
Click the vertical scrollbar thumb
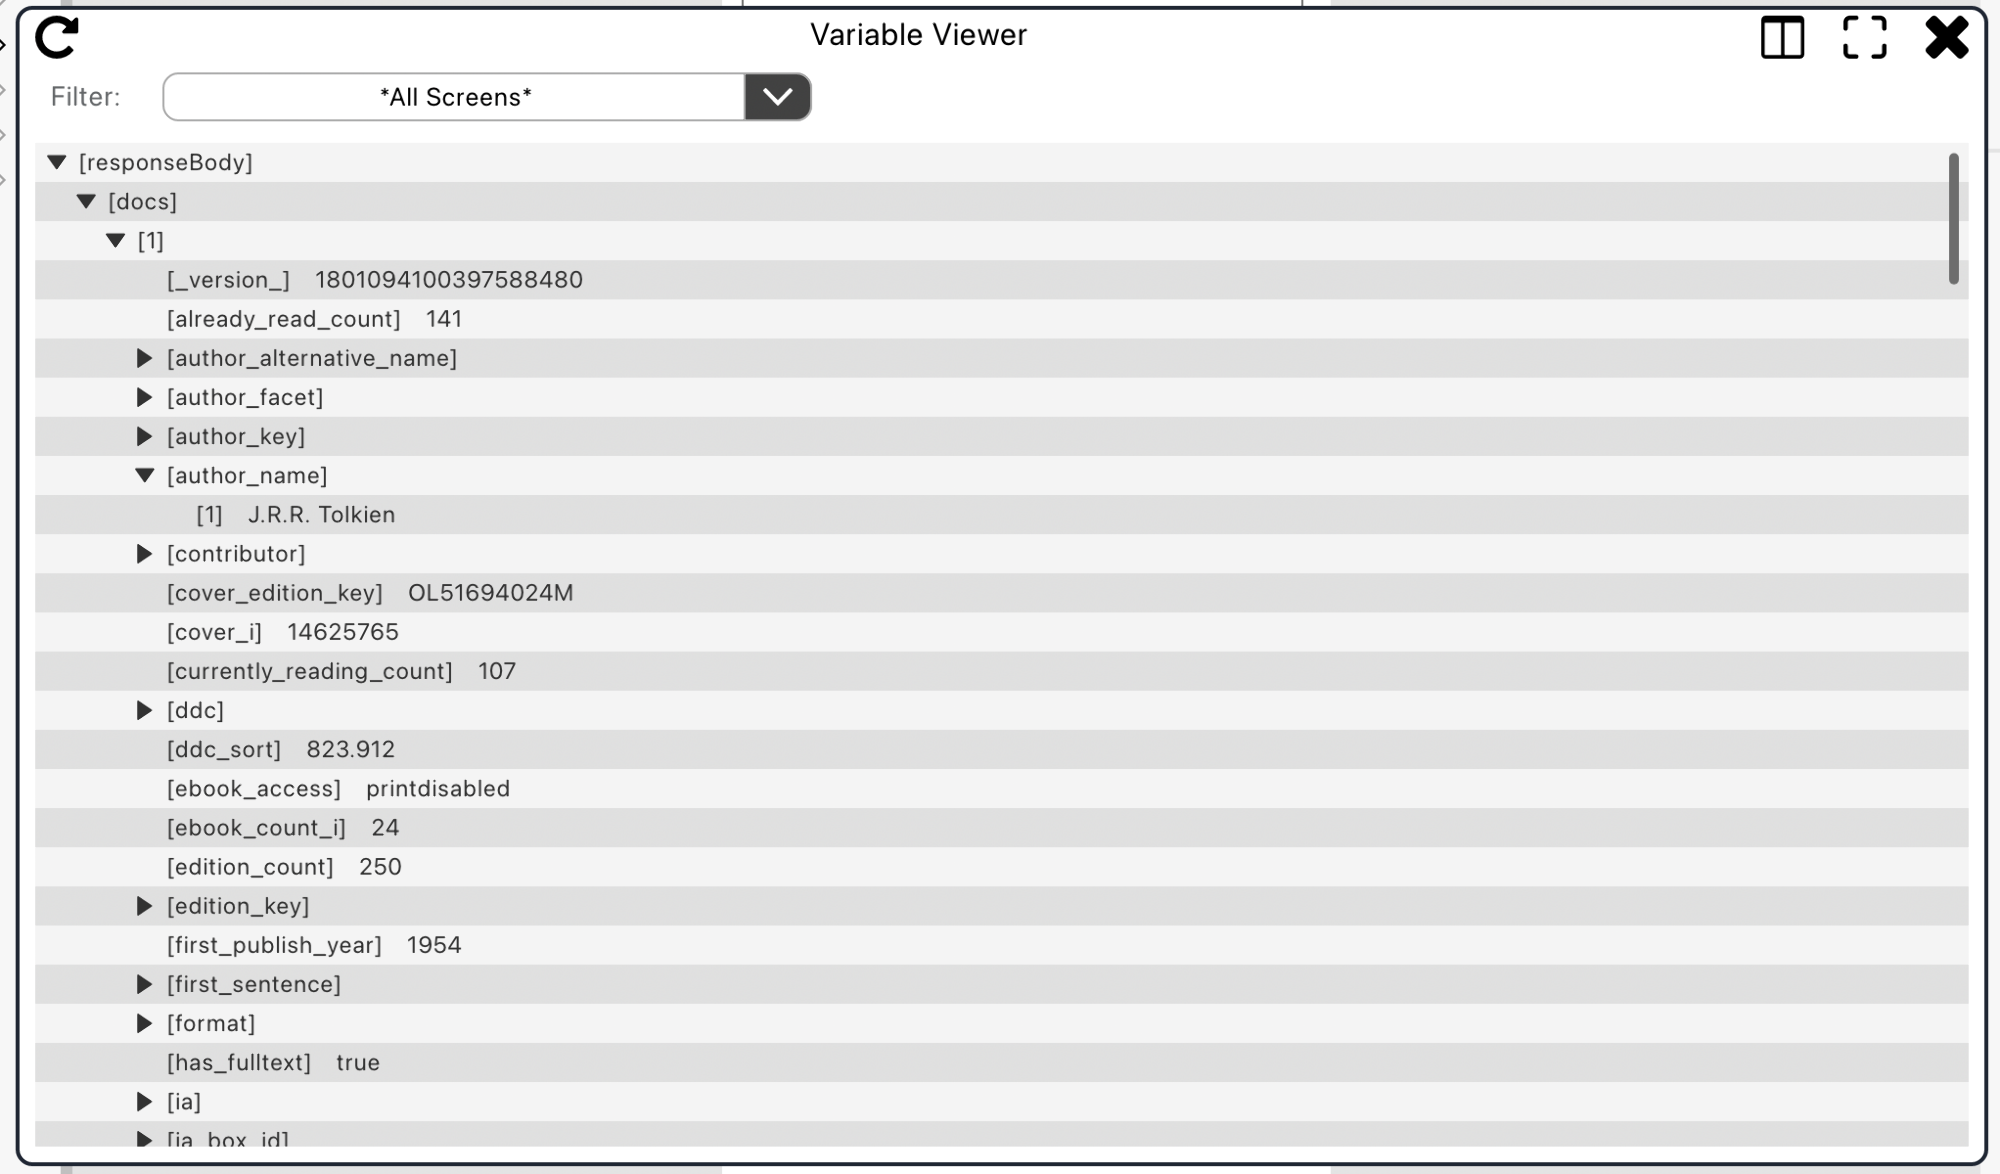(x=1953, y=218)
